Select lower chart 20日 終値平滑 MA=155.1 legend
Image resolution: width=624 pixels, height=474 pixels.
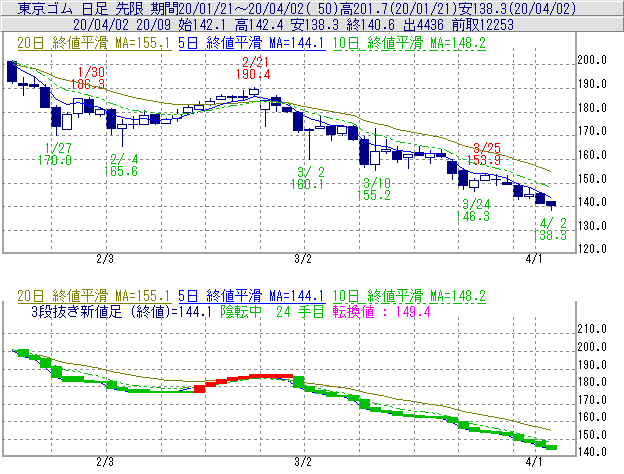coord(94,296)
